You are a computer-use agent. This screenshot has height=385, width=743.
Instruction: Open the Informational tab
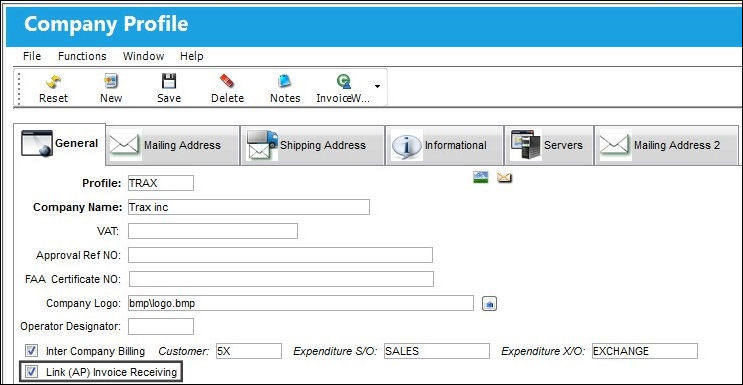(444, 146)
